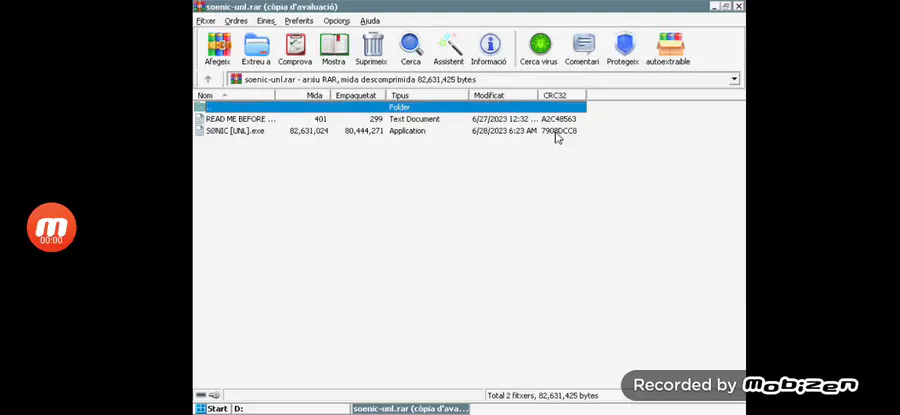Open the Mostra view icon
Viewport: 900px width, 415px height.
[333, 45]
